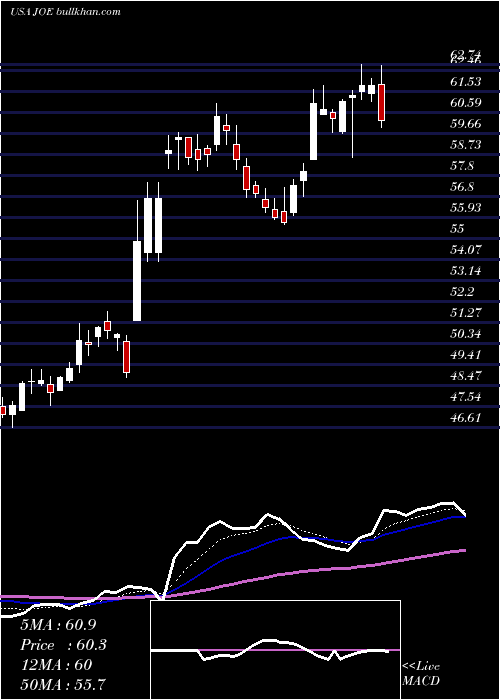Click the '50MA : 55.7' readout
Screen dimensions: 500x700
[x=62, y=684]
